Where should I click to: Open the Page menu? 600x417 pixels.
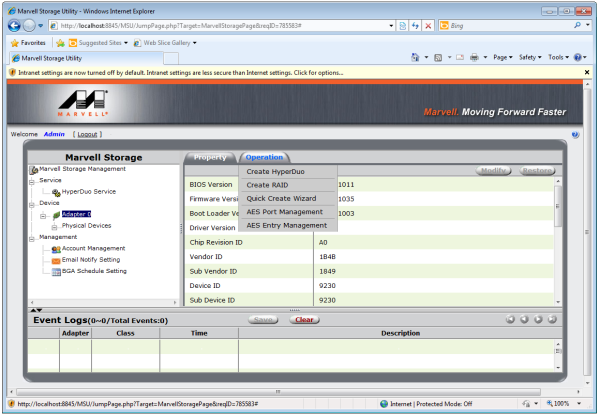[502, 57]
